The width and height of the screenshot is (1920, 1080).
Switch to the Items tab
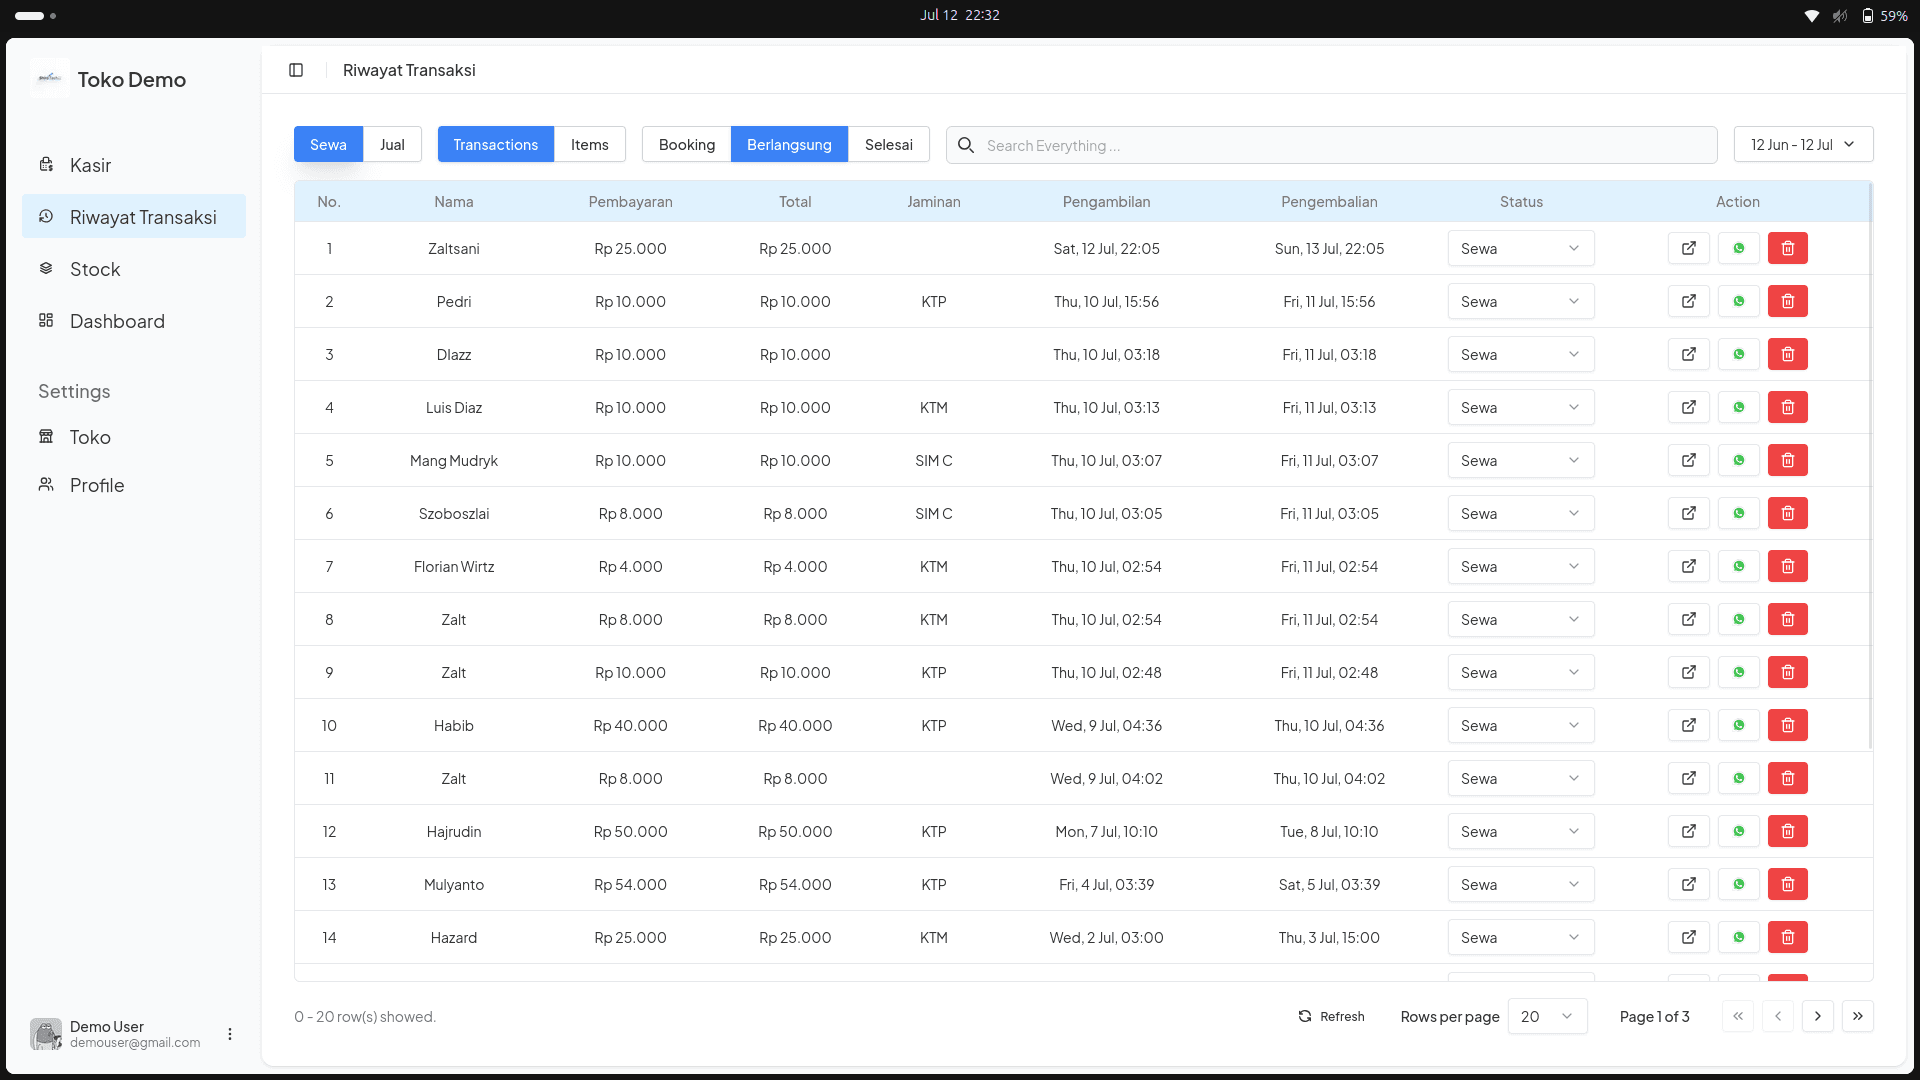click(590, 144)
